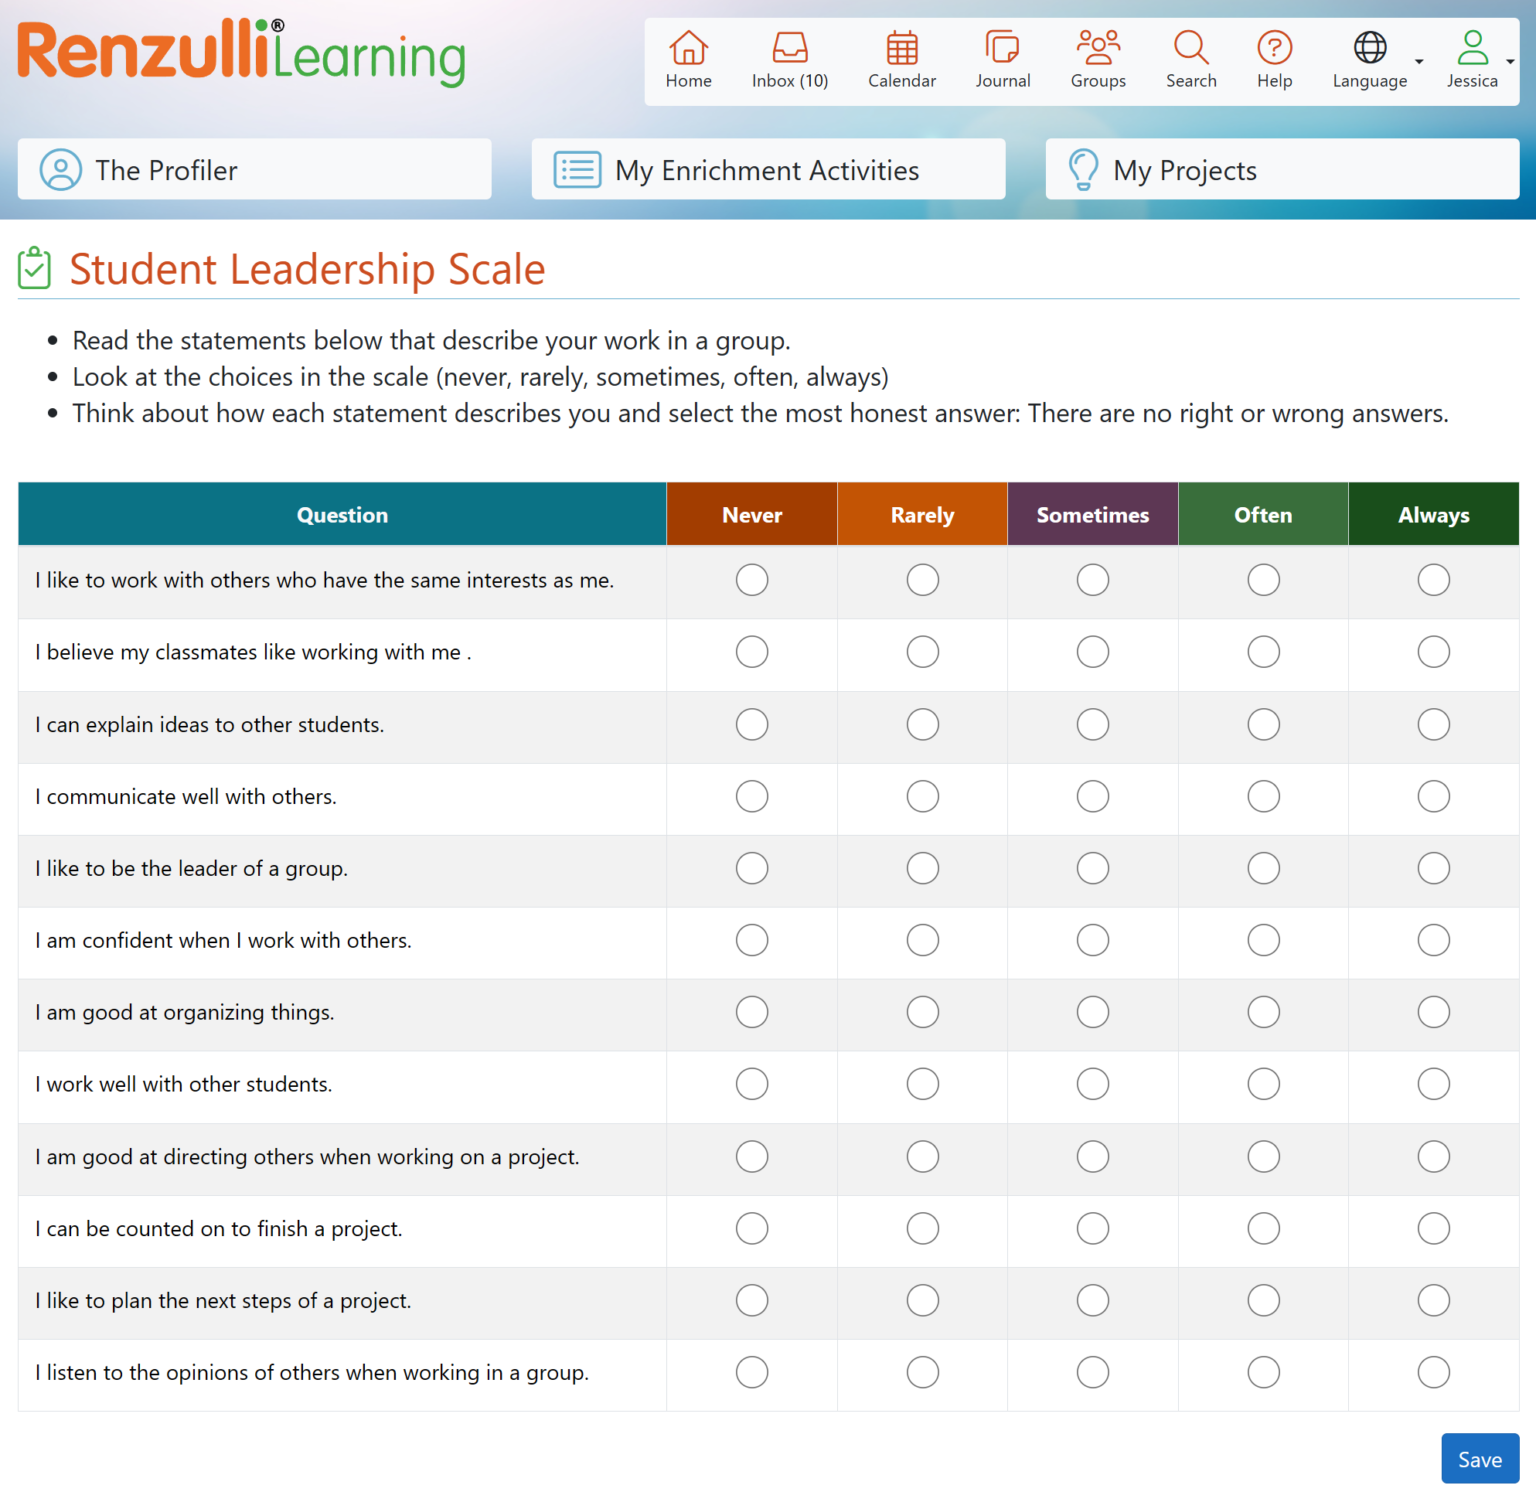The image size is (1536, 1509).
Task: Open The Profiler
Action: point(254,169)
